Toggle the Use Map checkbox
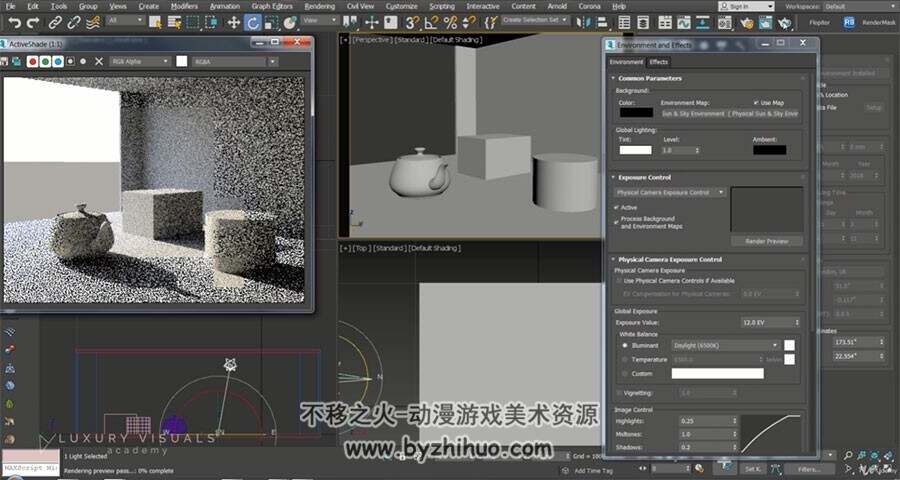900x480 pixels. (757, 103)
